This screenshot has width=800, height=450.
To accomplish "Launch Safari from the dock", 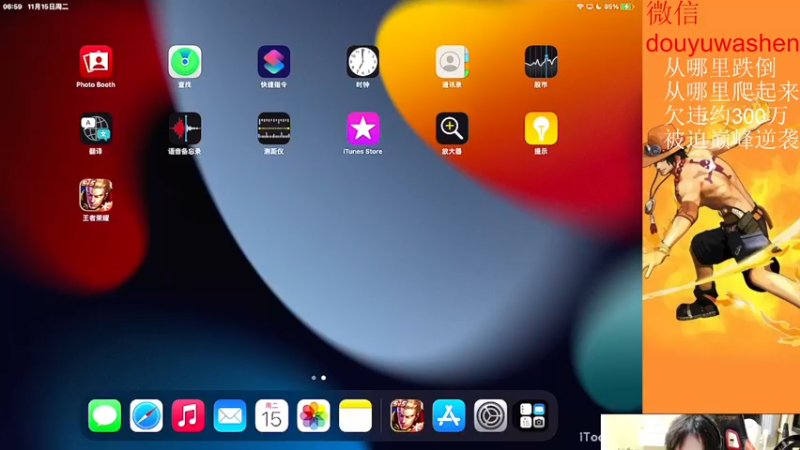I will click(146, 416).
